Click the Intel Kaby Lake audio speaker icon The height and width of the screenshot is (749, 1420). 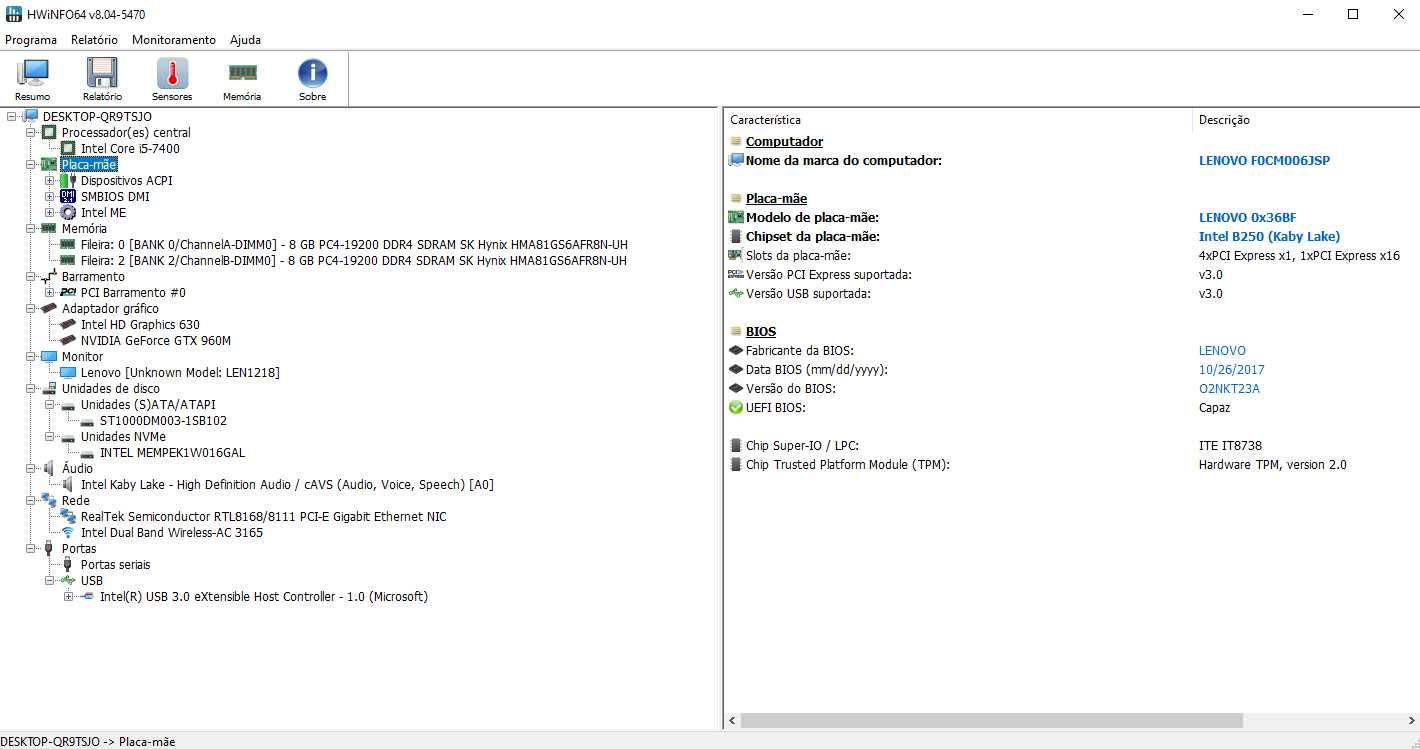tap(68, 485)
